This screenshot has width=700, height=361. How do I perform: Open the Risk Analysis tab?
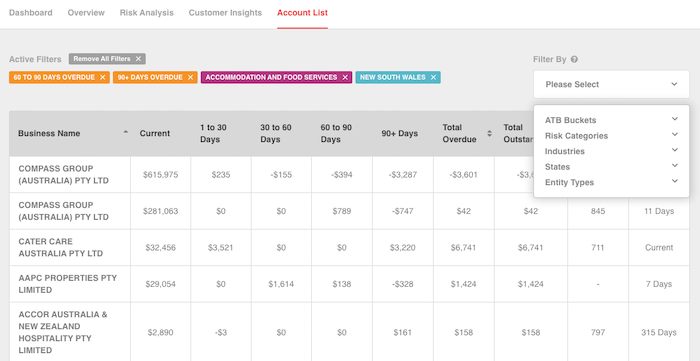tap(146, 13)
